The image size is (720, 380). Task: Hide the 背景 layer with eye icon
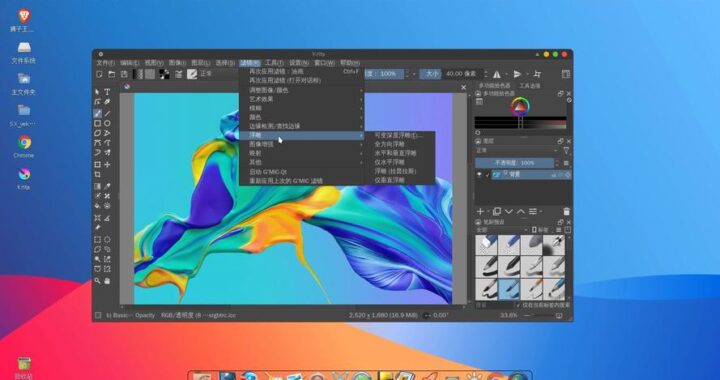pyautogui.click(x=479, y=175)
